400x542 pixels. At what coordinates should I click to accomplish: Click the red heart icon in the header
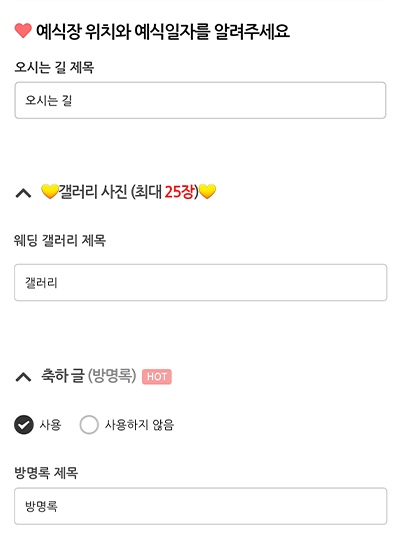(23, 30)
